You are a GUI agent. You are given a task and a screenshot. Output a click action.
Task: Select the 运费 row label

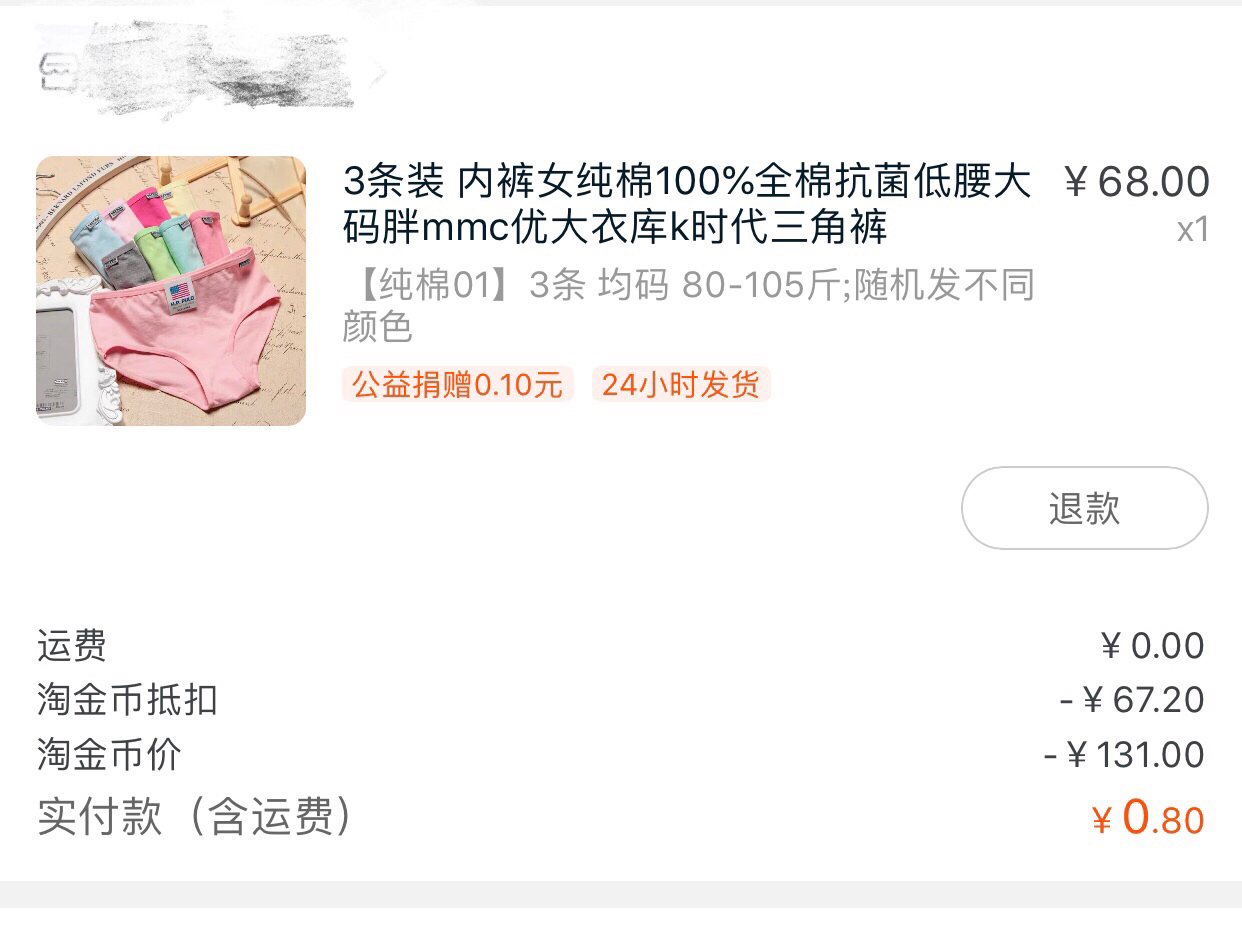pos(72,646)
